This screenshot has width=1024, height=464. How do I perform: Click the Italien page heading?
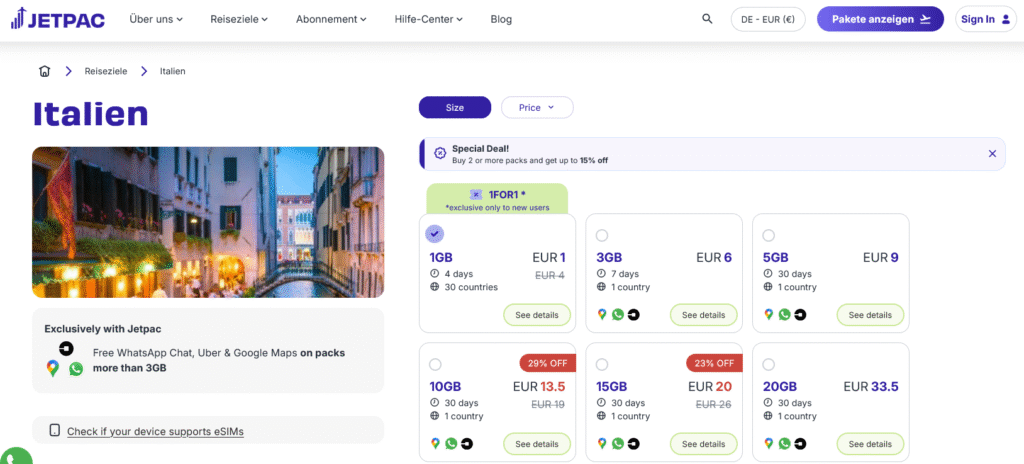tap(90, 114)
